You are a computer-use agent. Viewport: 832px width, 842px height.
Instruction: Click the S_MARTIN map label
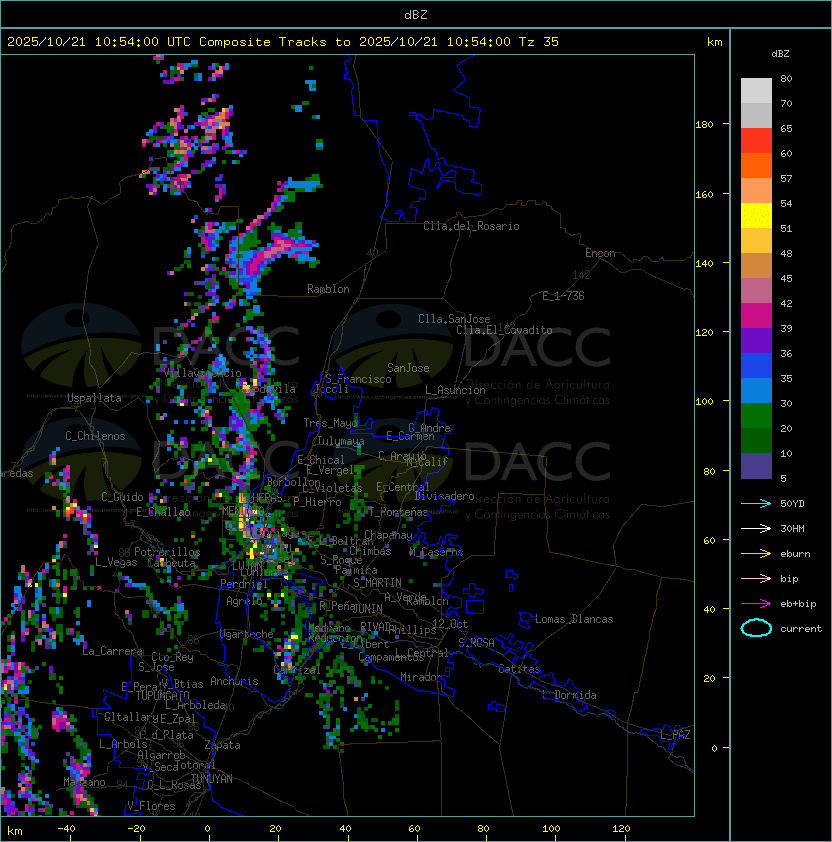(377, 583)
